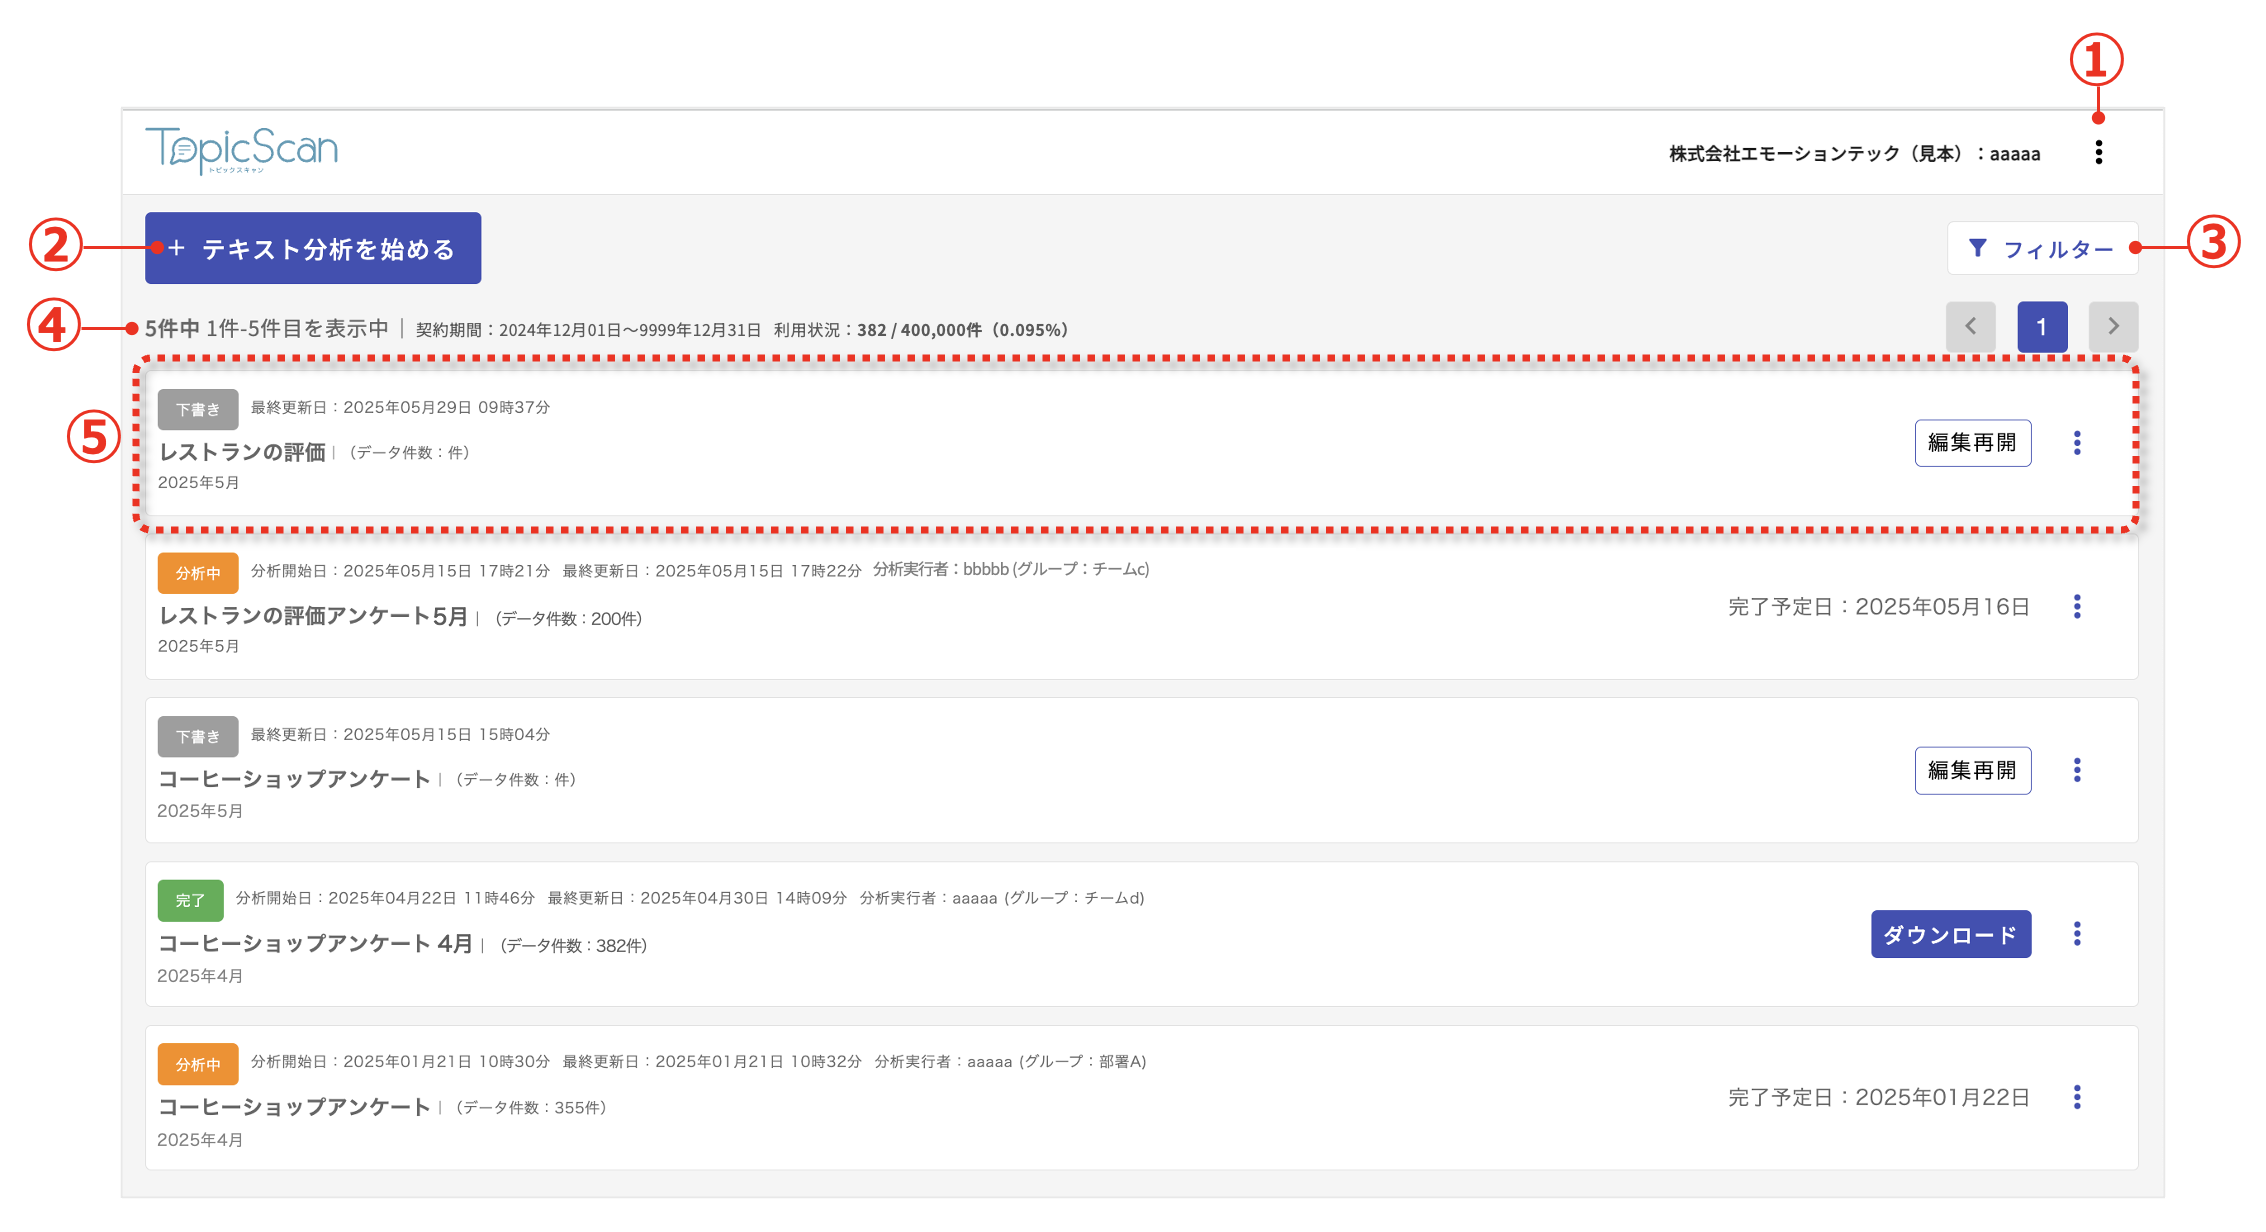Viewport: 2266px width, 1232px height.
Task: Open kebab menu for draft コーヒーショップアンケート
Action: click(x=2077, y=770)
